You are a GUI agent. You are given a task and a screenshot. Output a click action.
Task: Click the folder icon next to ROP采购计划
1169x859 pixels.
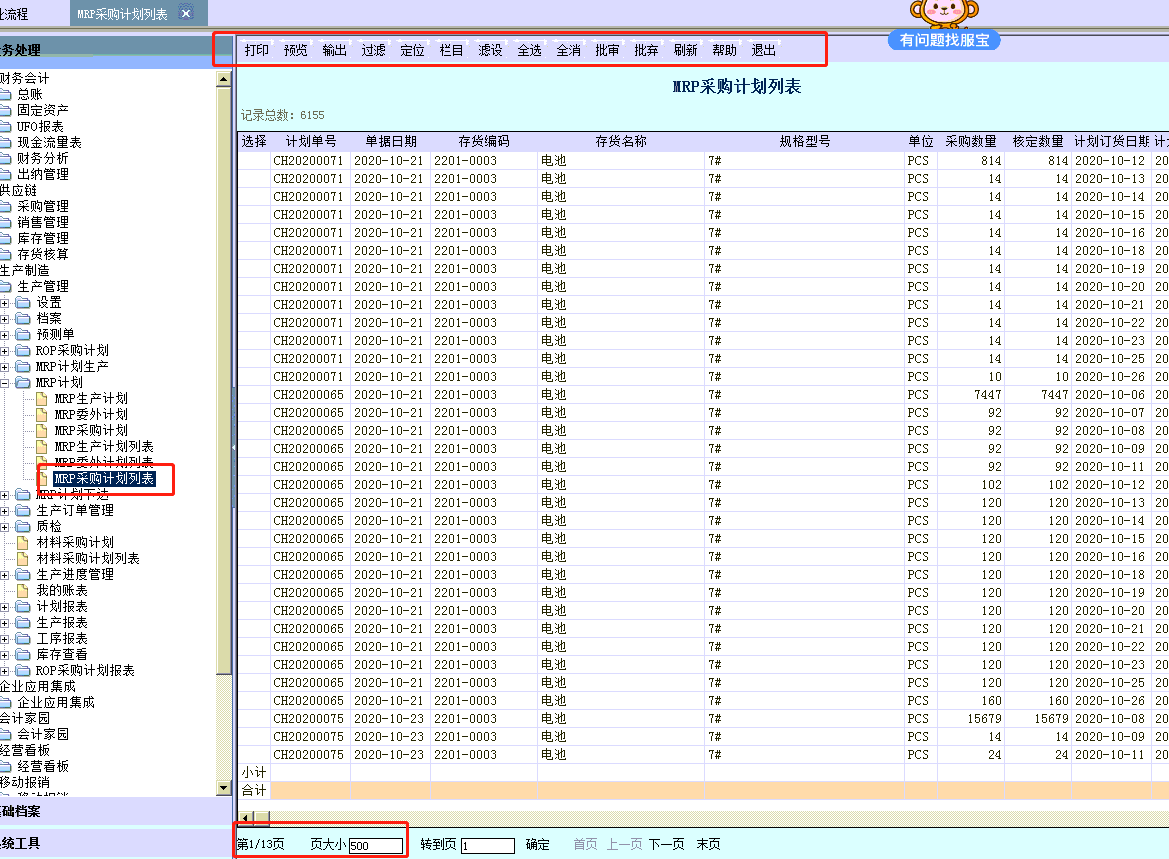(23, 350)
